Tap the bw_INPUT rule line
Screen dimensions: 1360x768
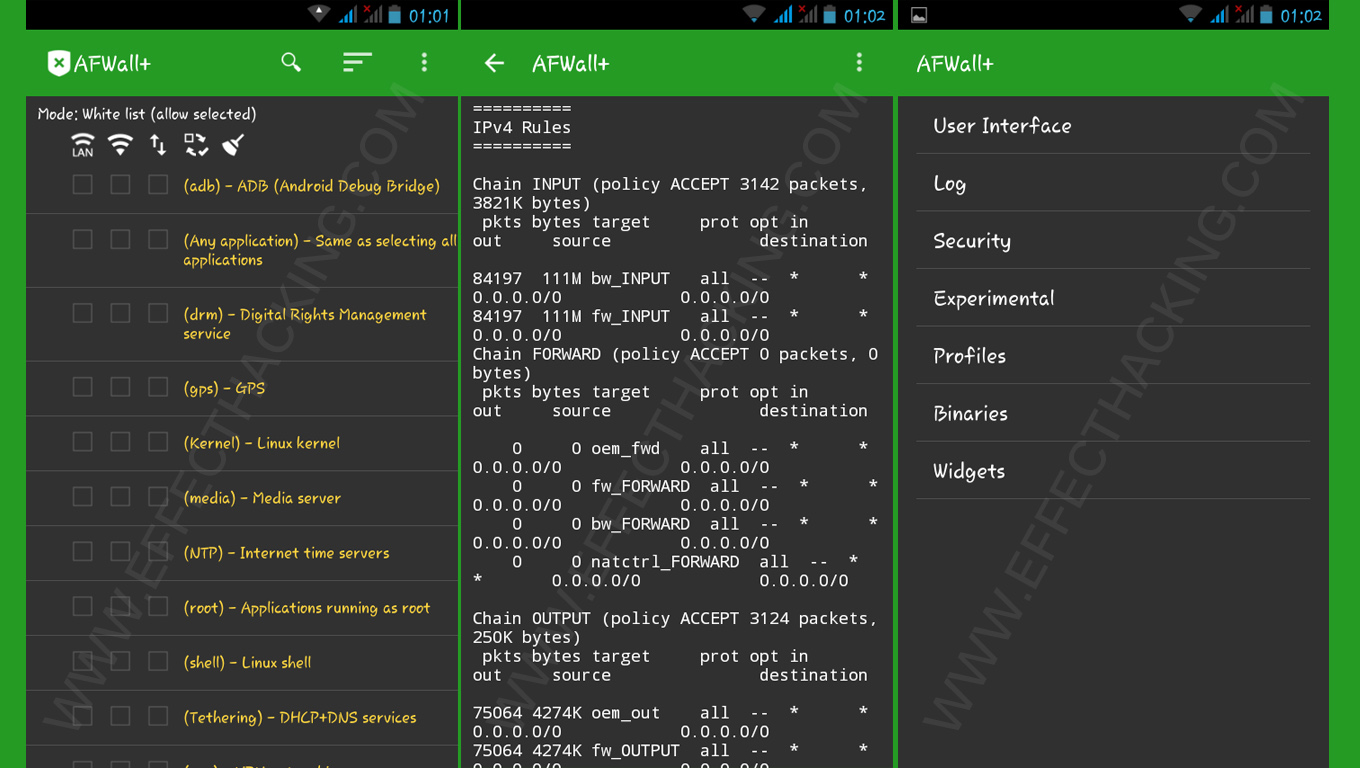[x=670, y=287]
